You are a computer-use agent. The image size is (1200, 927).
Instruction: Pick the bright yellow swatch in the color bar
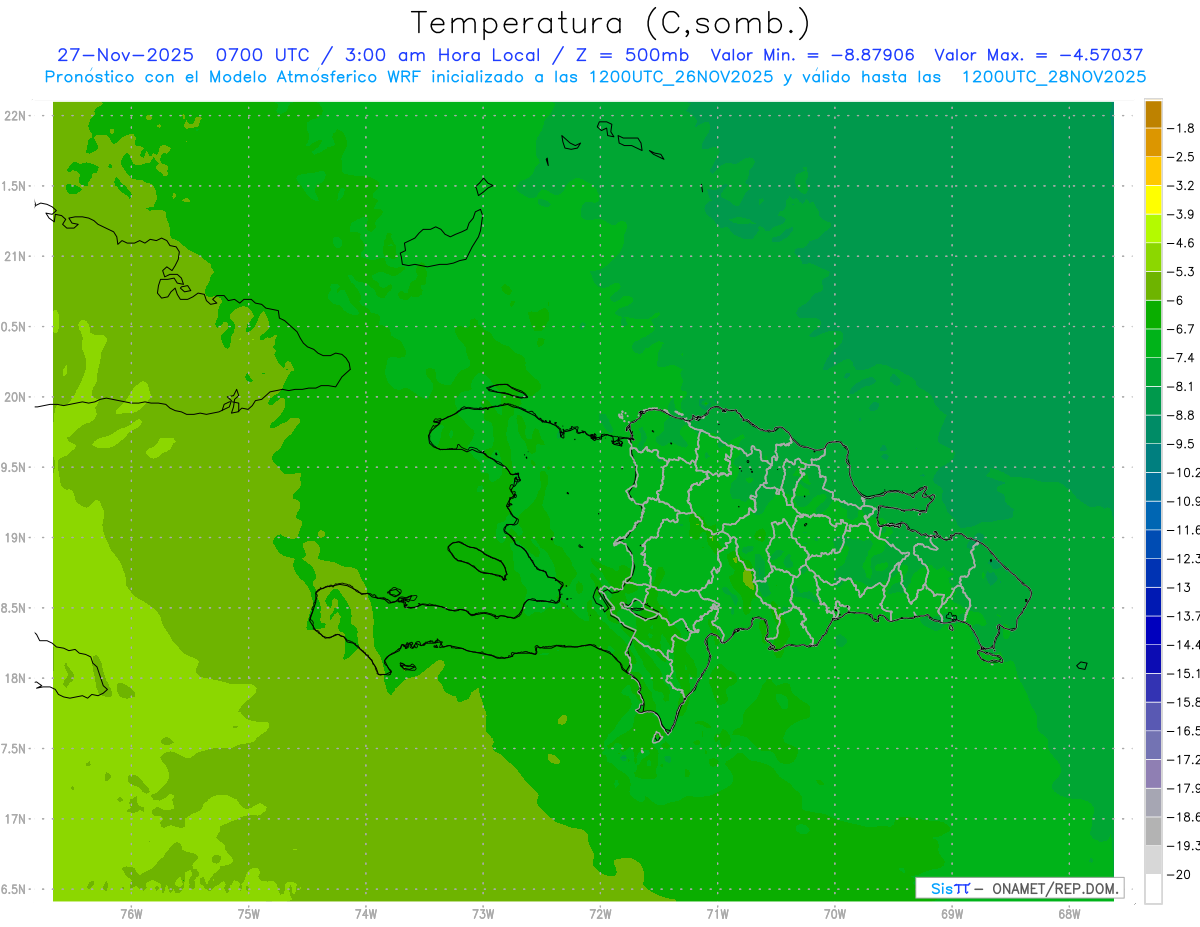(x=1153, y=200)
